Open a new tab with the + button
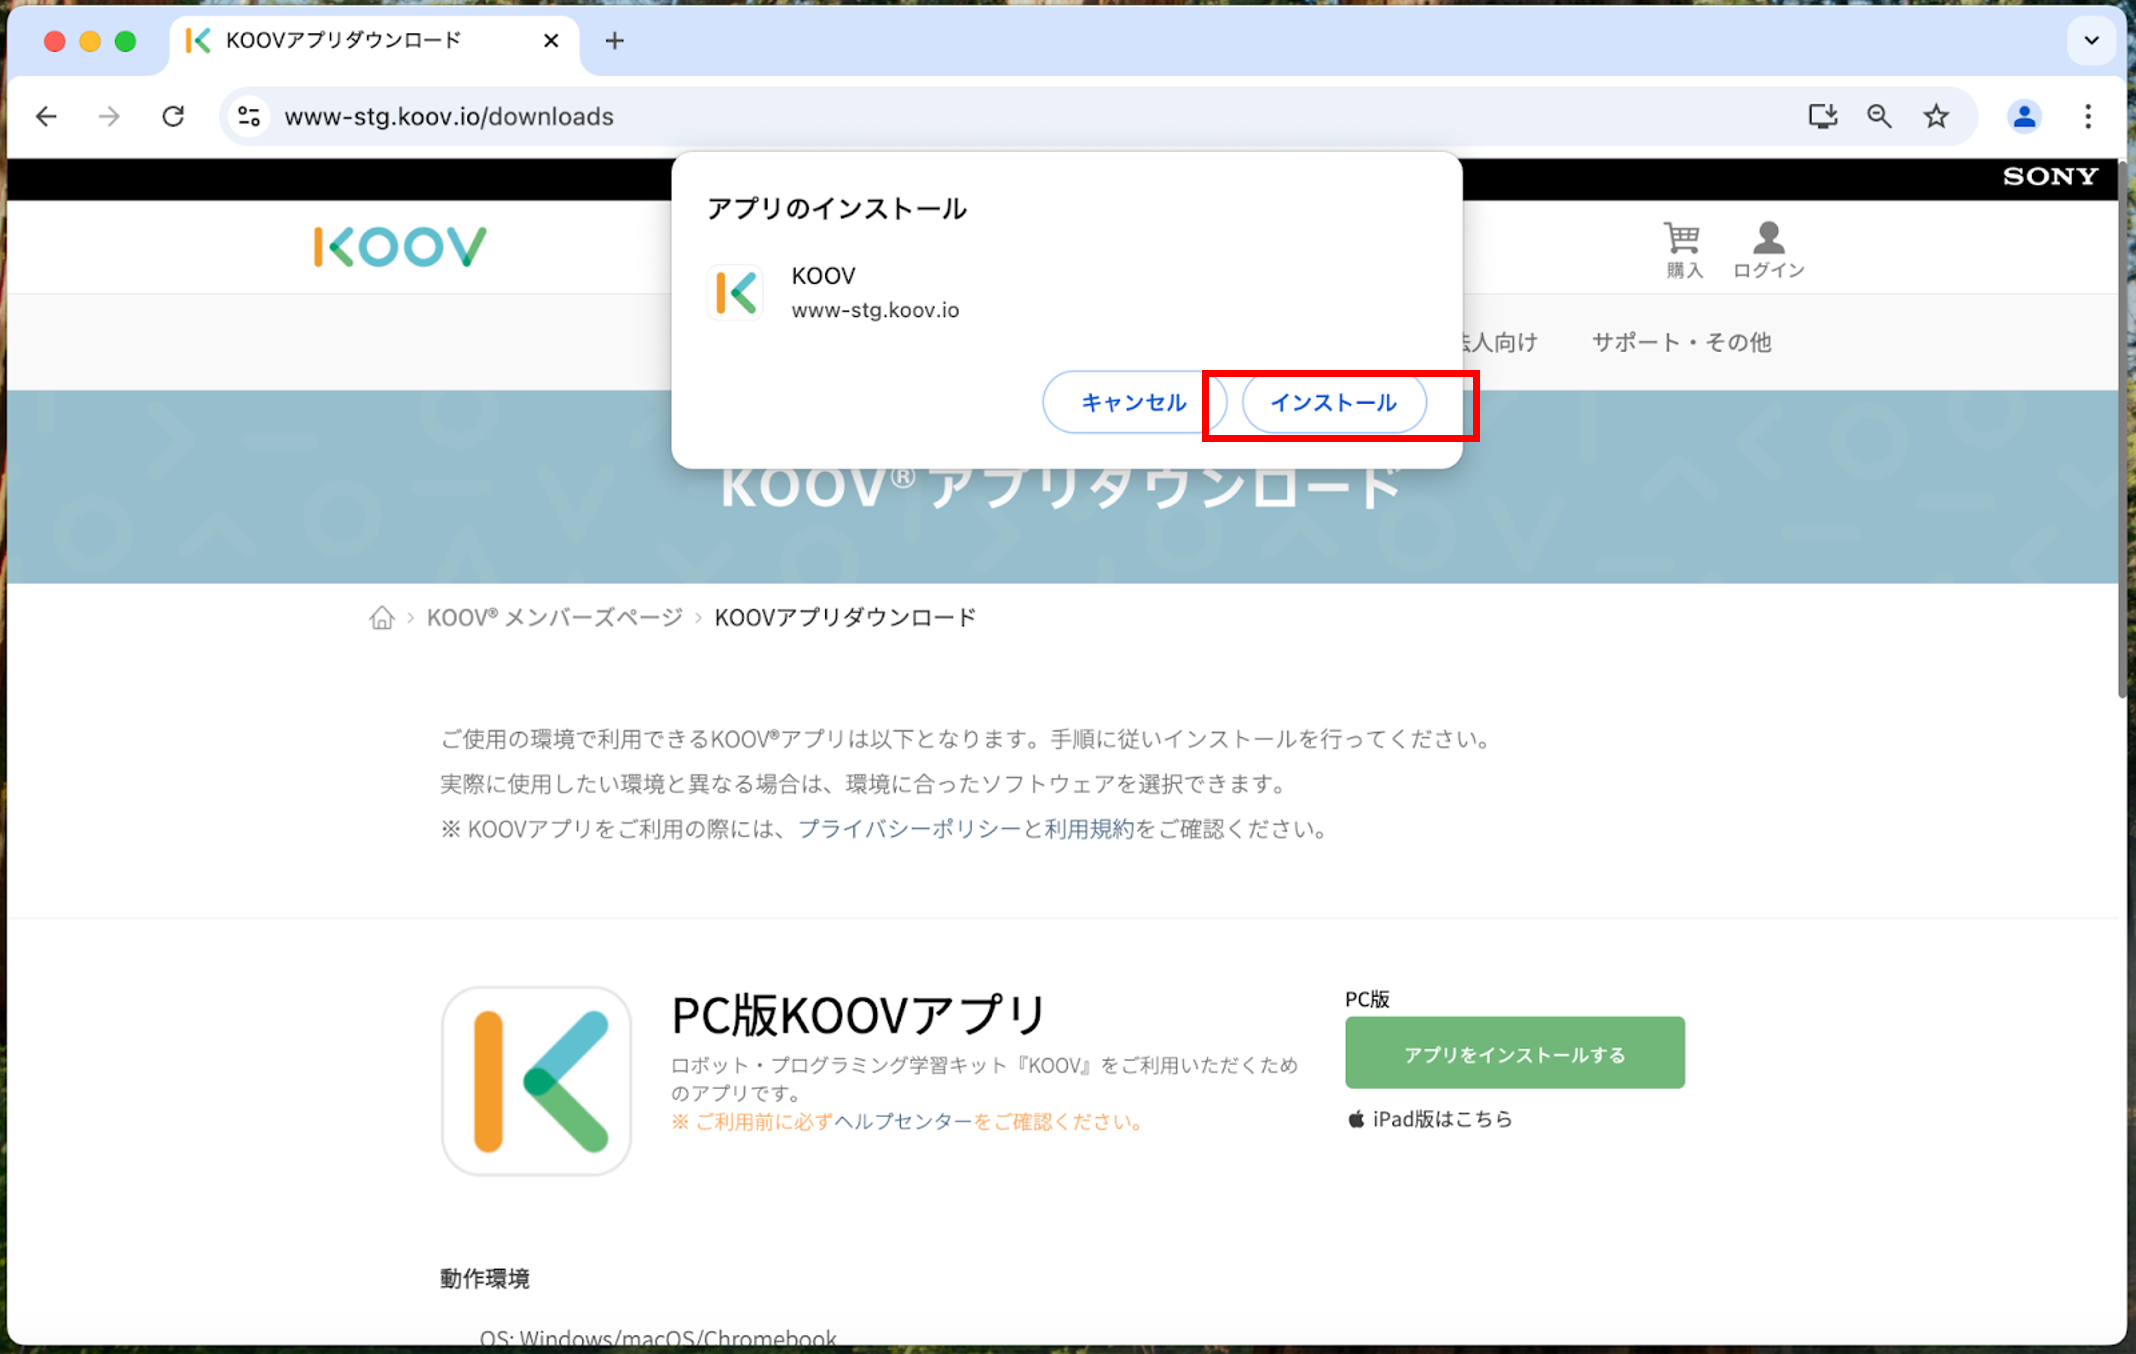This screenshot has width=2136, height=1354. tap(614, 40)
